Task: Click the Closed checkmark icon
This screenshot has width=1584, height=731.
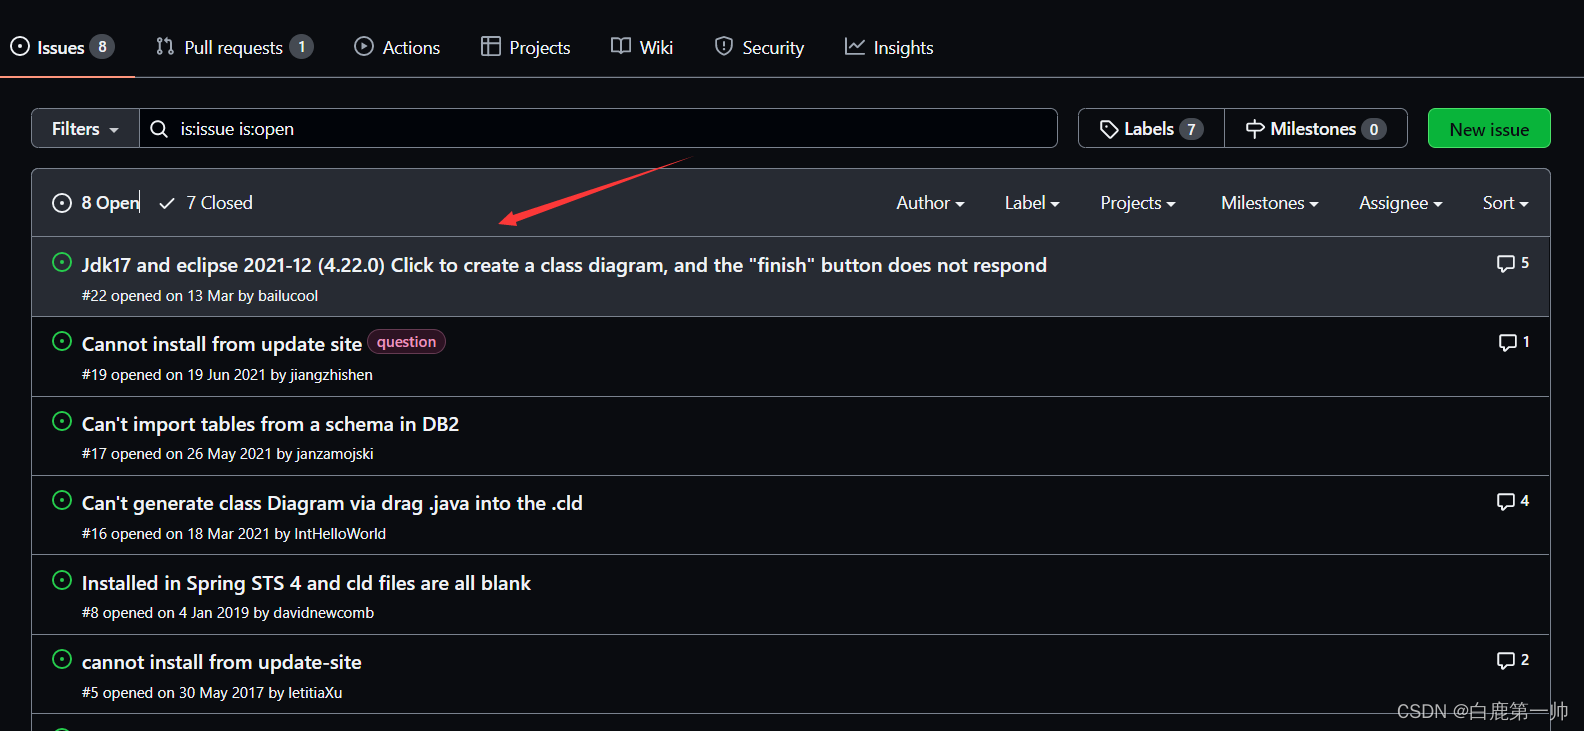Action: point(167,203)
